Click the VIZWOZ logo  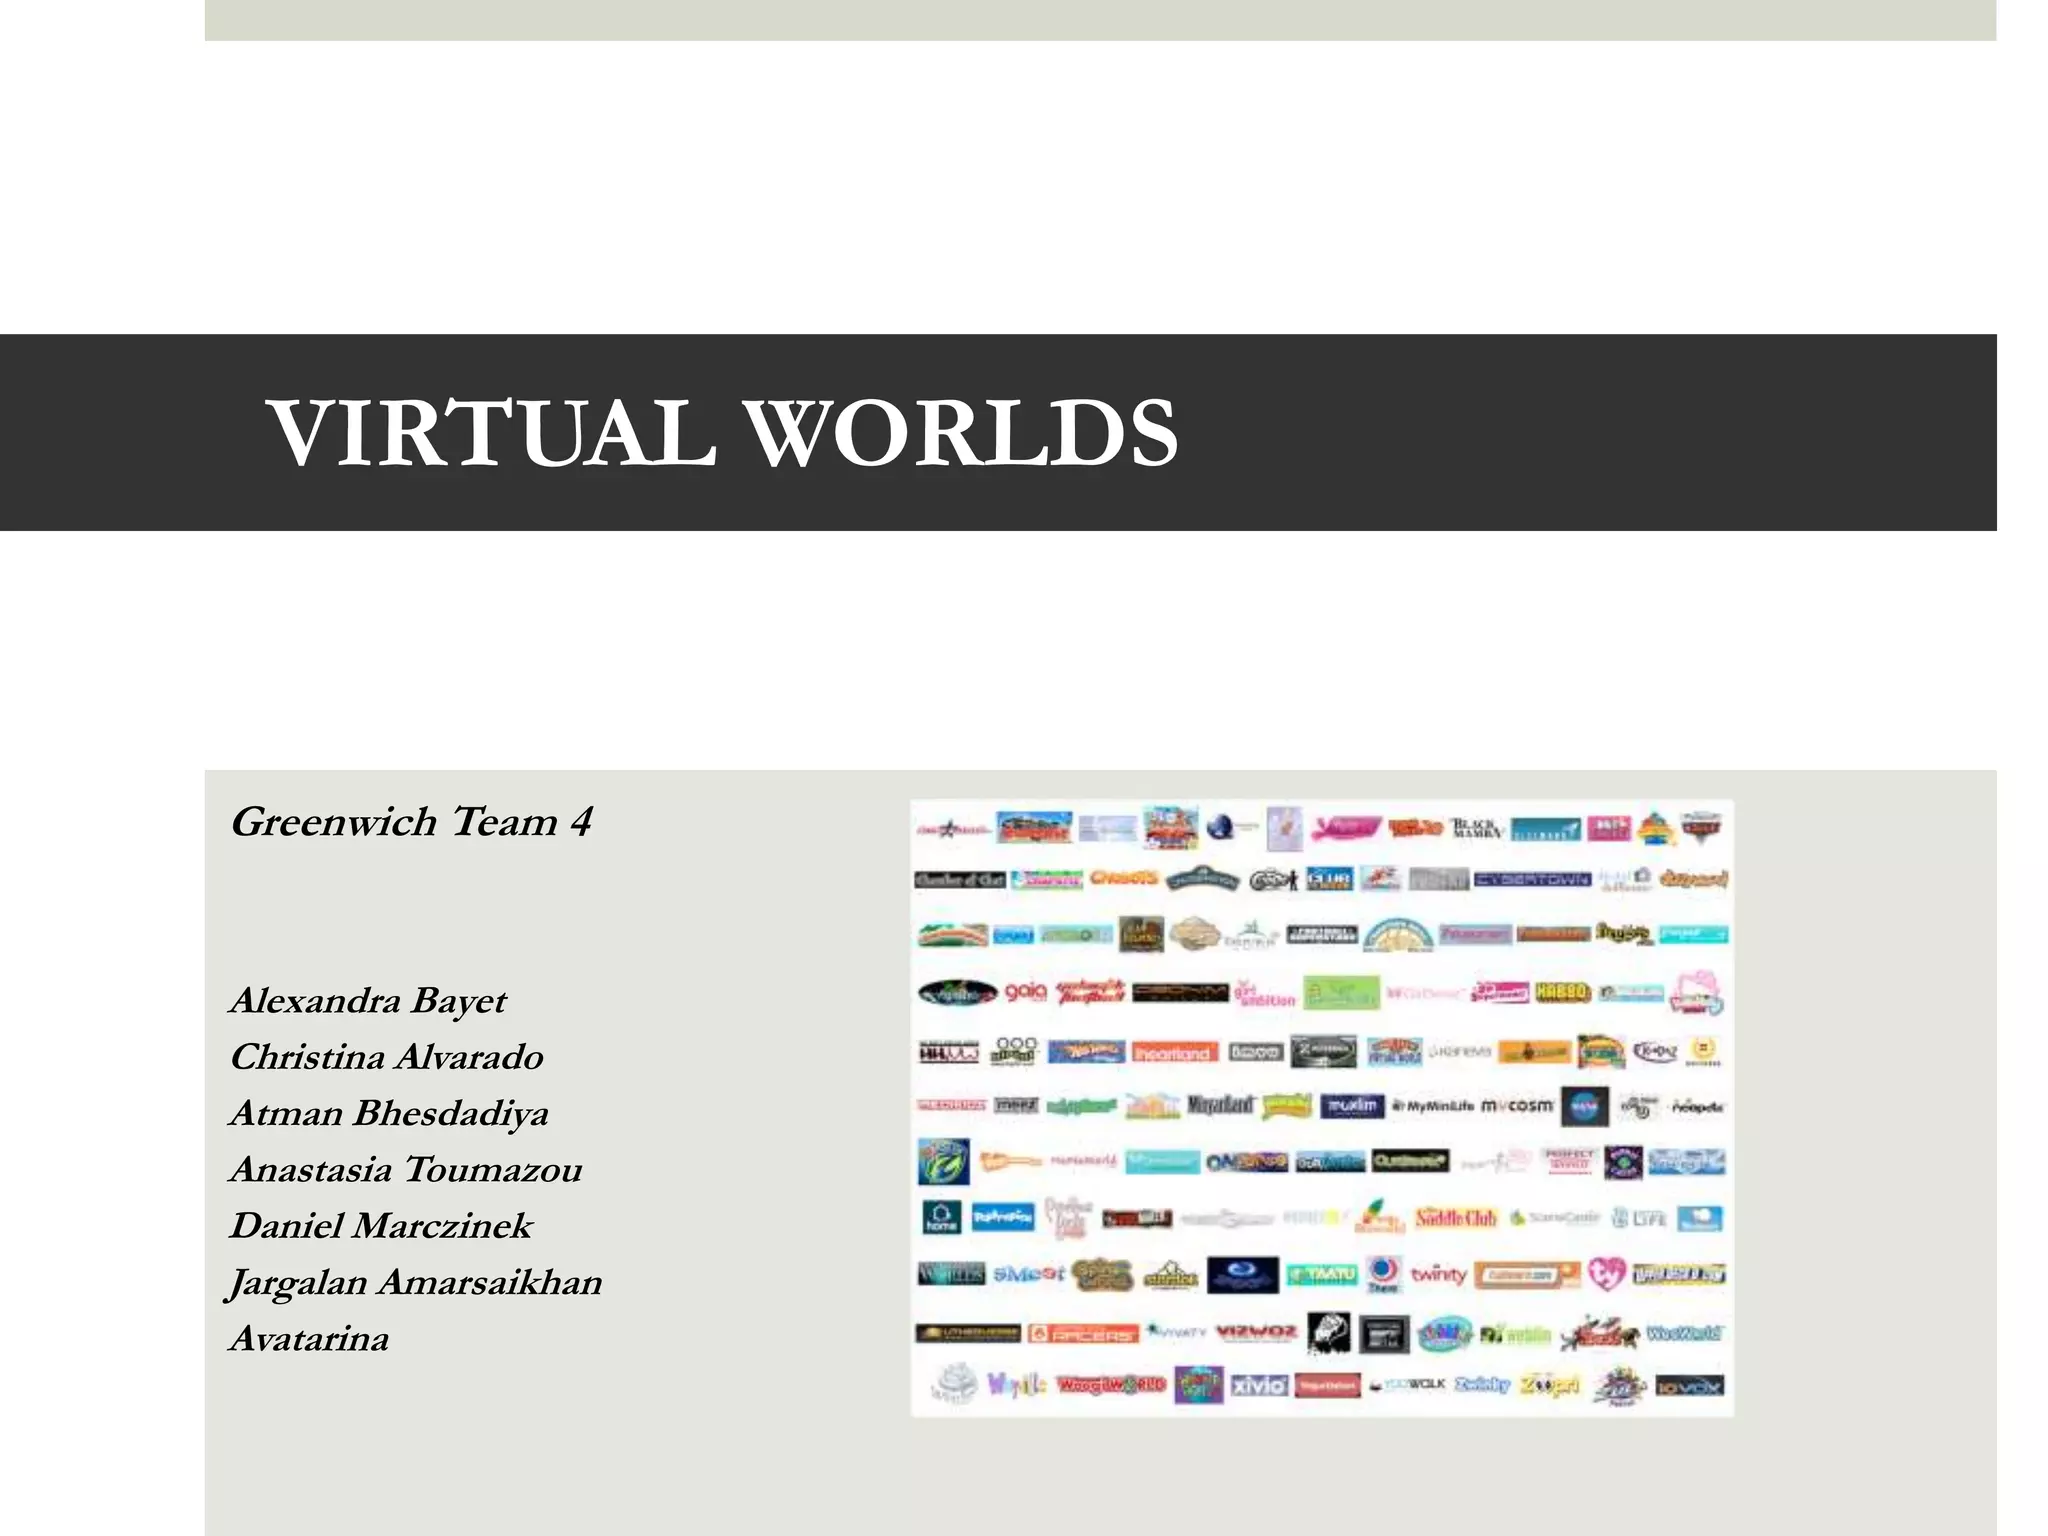[1256, 1332]
